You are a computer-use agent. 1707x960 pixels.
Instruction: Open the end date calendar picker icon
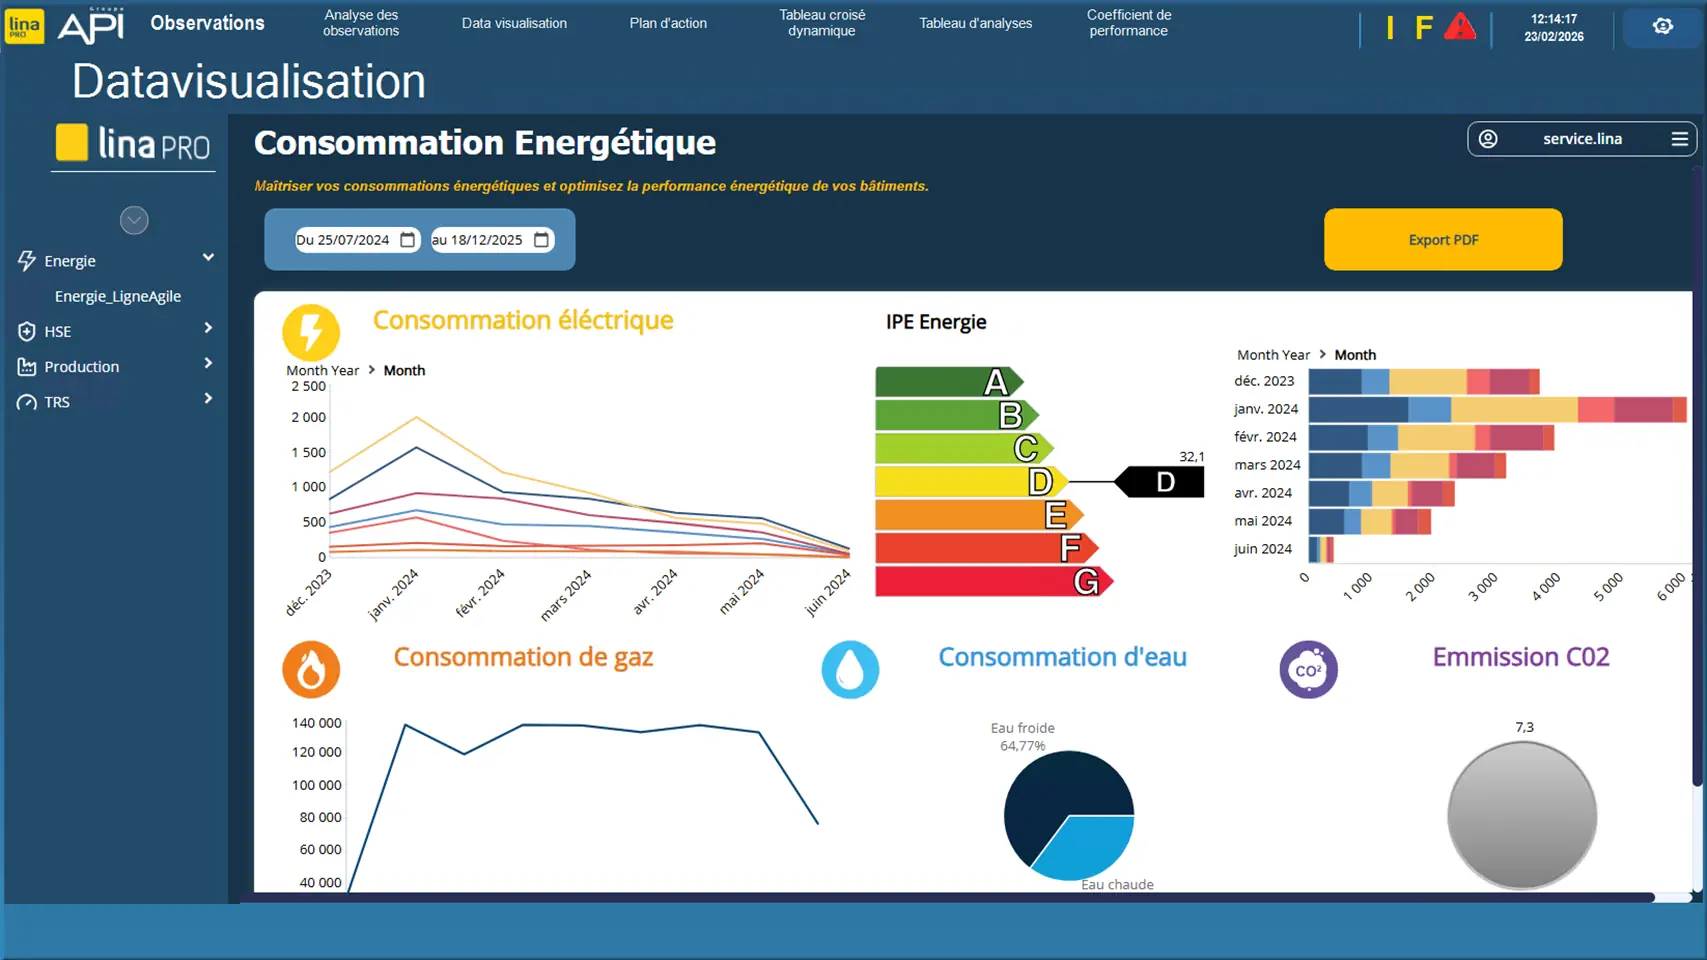coord(541,240)
